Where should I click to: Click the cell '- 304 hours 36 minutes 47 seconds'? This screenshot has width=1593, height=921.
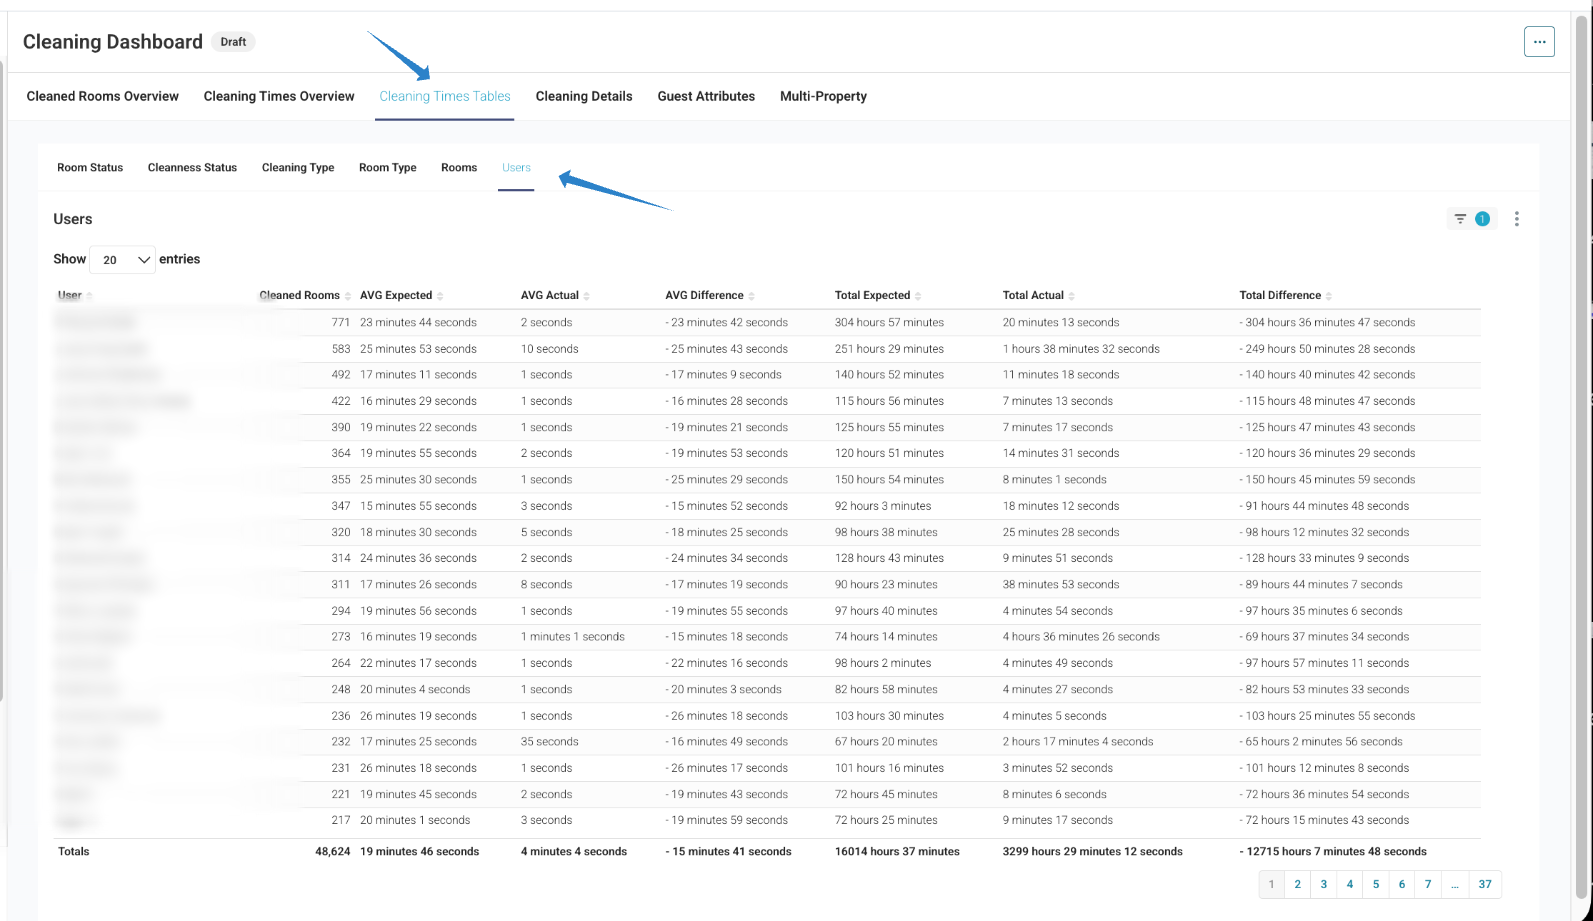[1327, 323]
